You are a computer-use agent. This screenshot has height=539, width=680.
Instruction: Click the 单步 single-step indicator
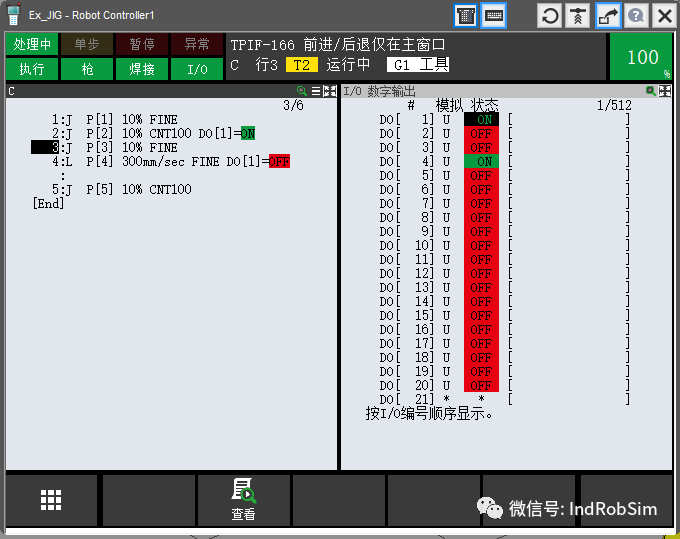(87, 44)
